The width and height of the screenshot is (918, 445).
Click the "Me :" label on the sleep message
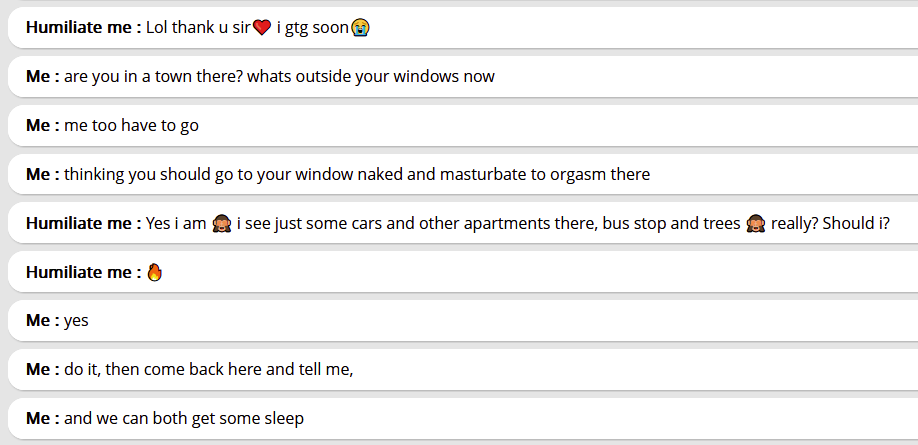(43, 419)
